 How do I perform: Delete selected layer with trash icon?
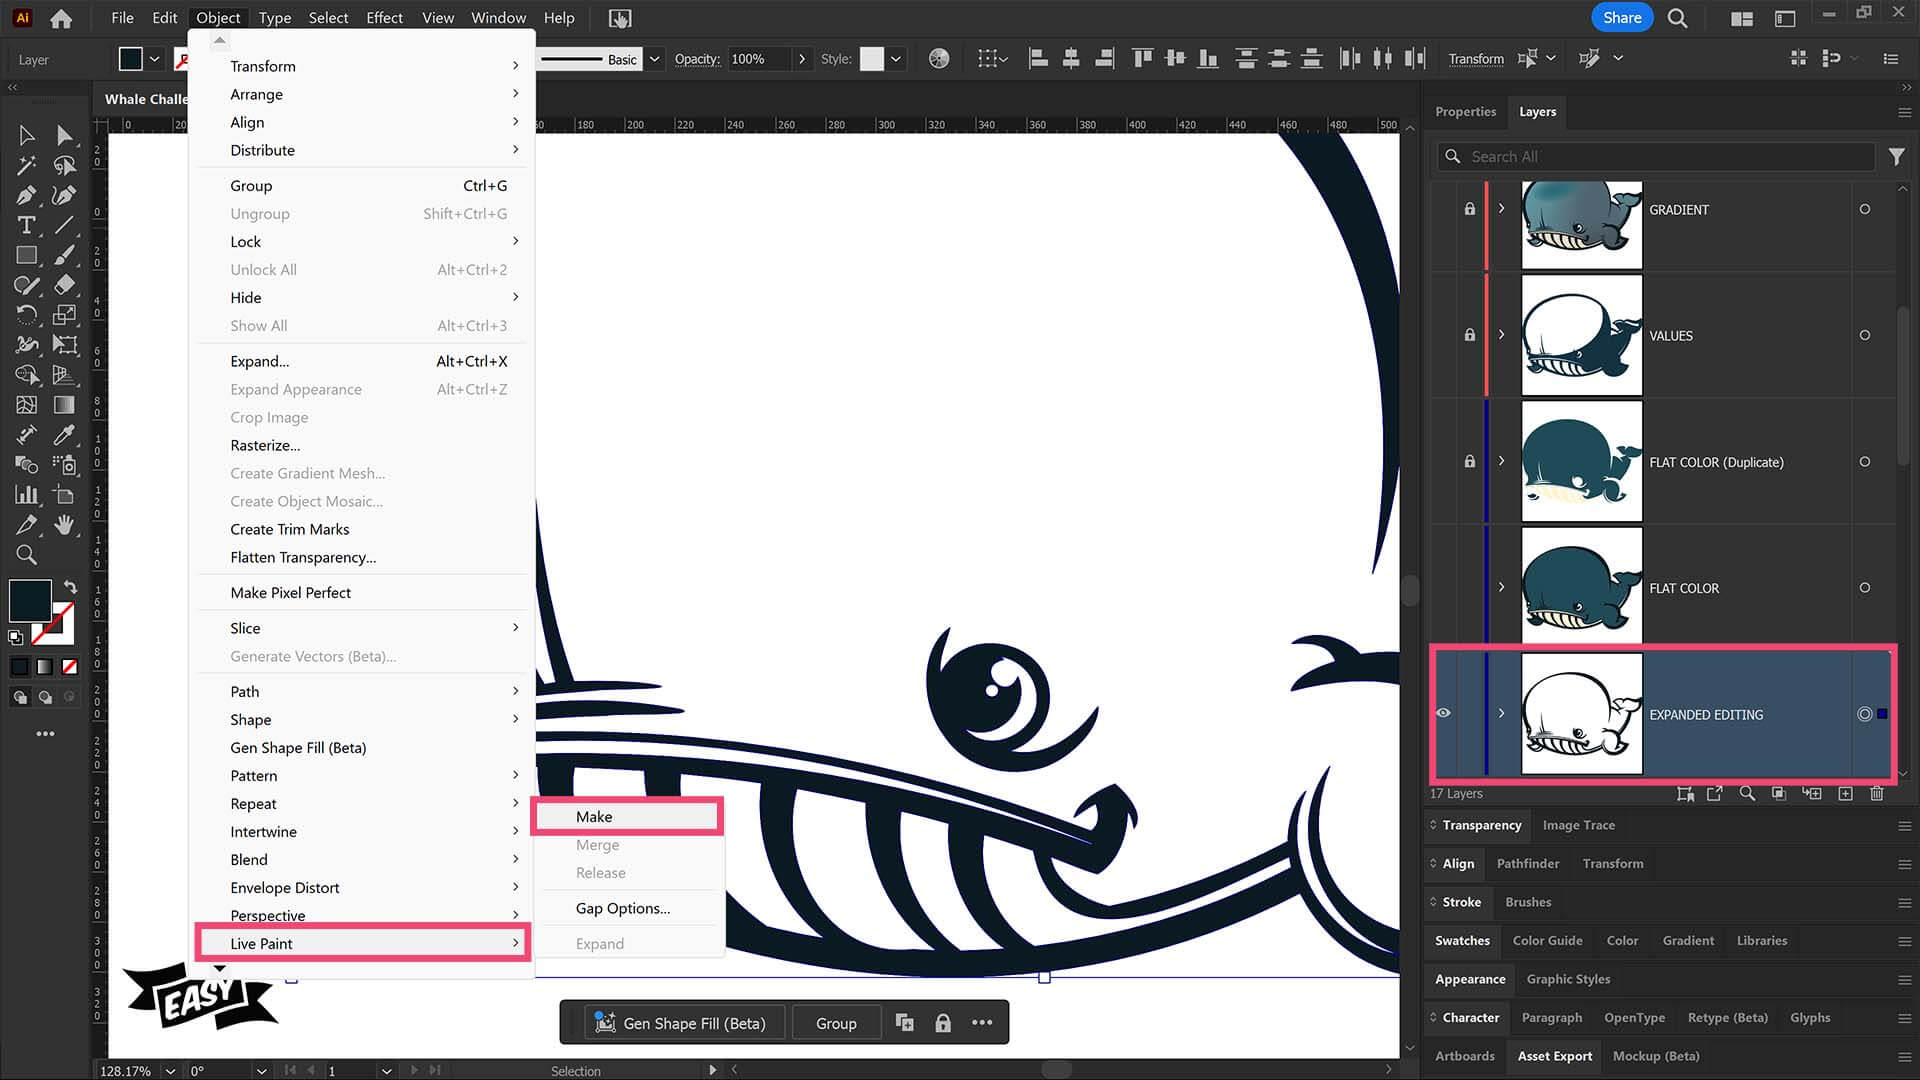pos(1877,794)
